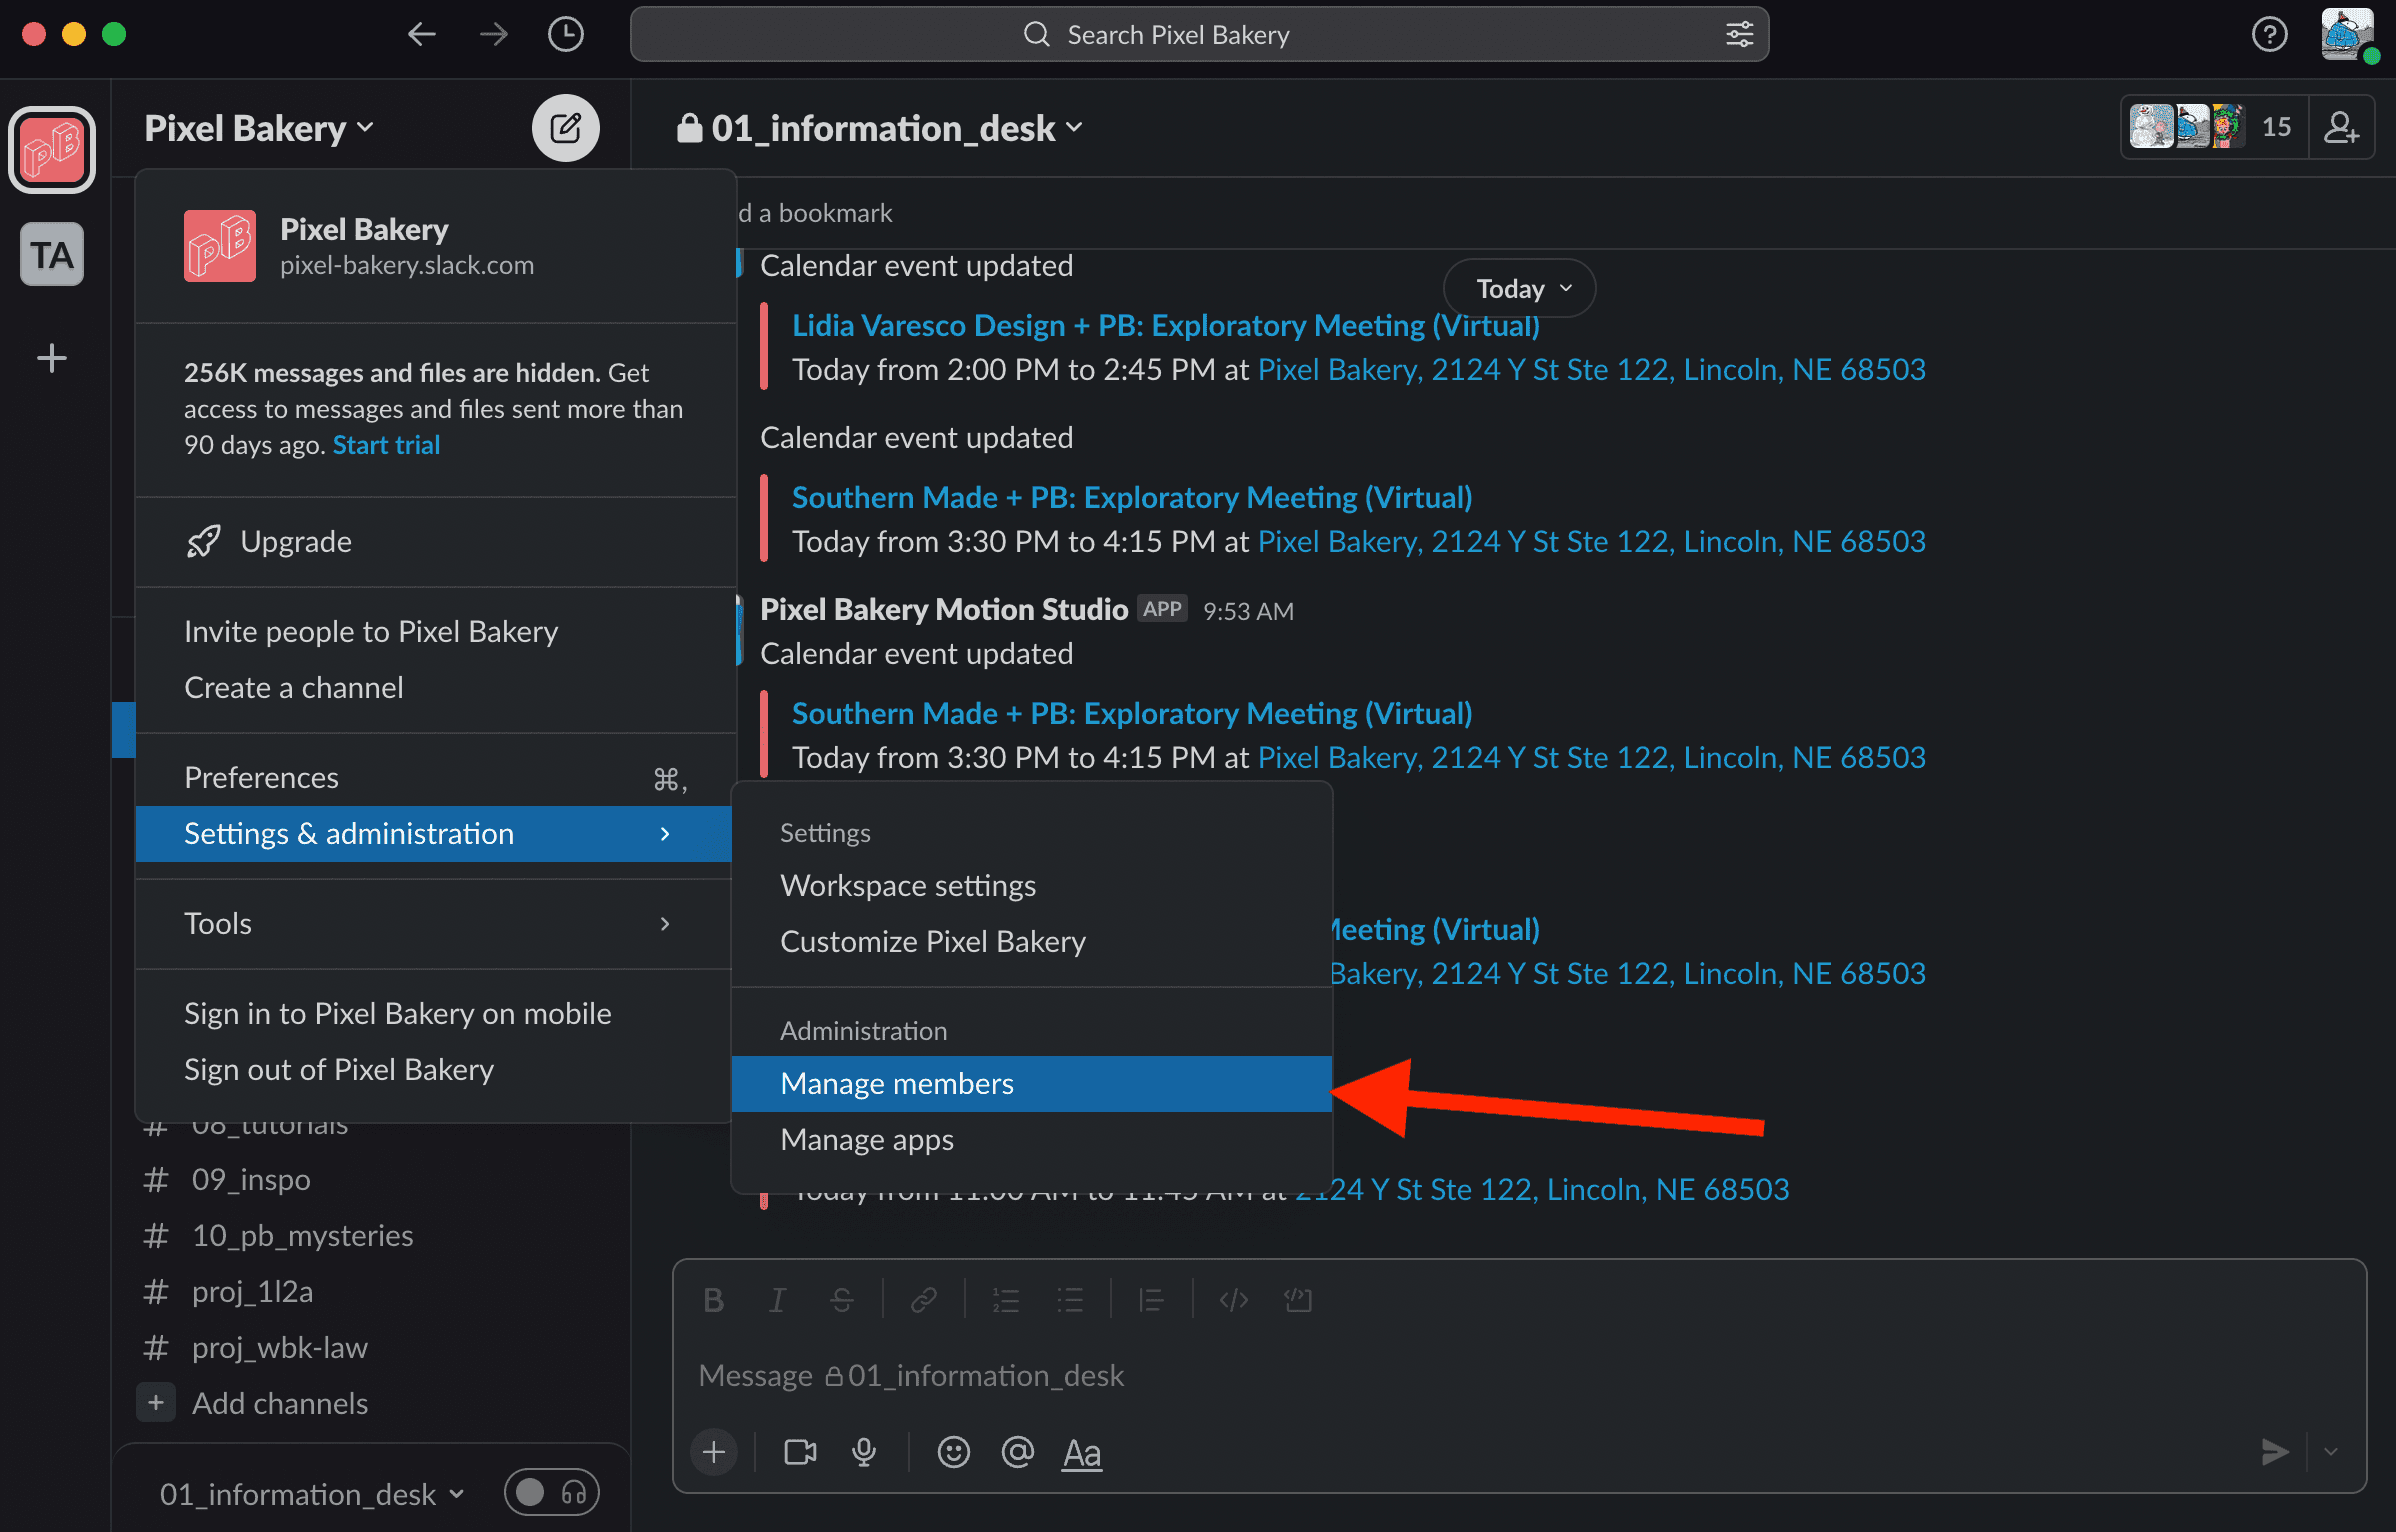2396x1532 pixels.
Task: Mention someone with @ icon
Action: click(x=1017, y=1452)
